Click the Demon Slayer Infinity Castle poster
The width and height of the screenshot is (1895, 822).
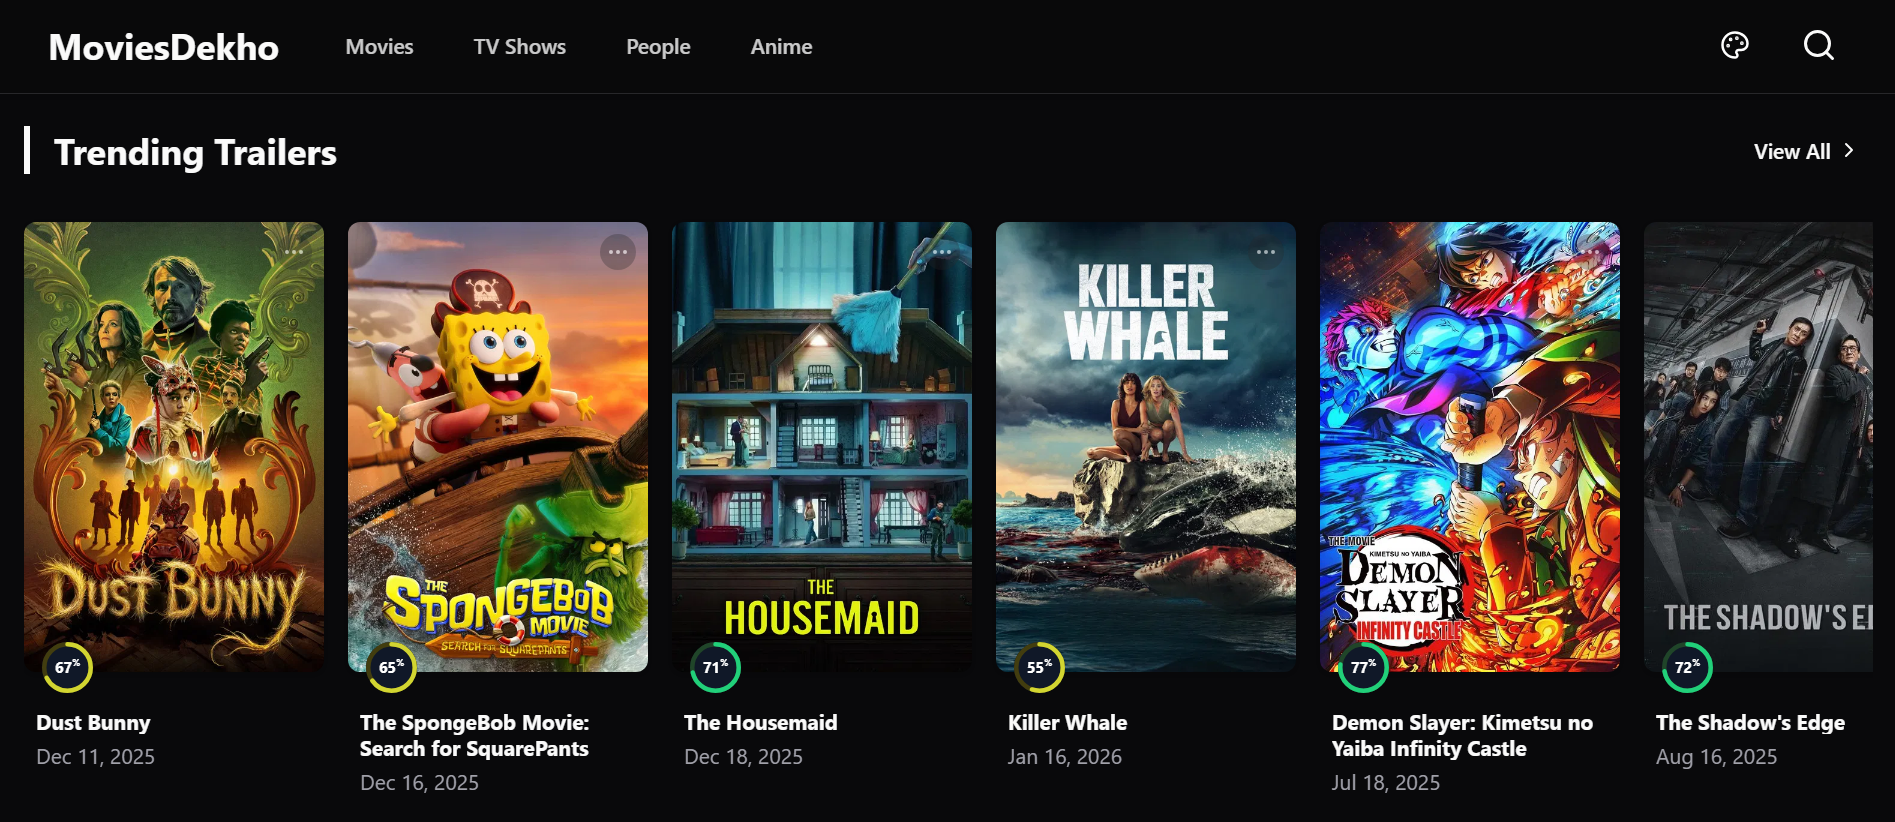pos(1470,447)
